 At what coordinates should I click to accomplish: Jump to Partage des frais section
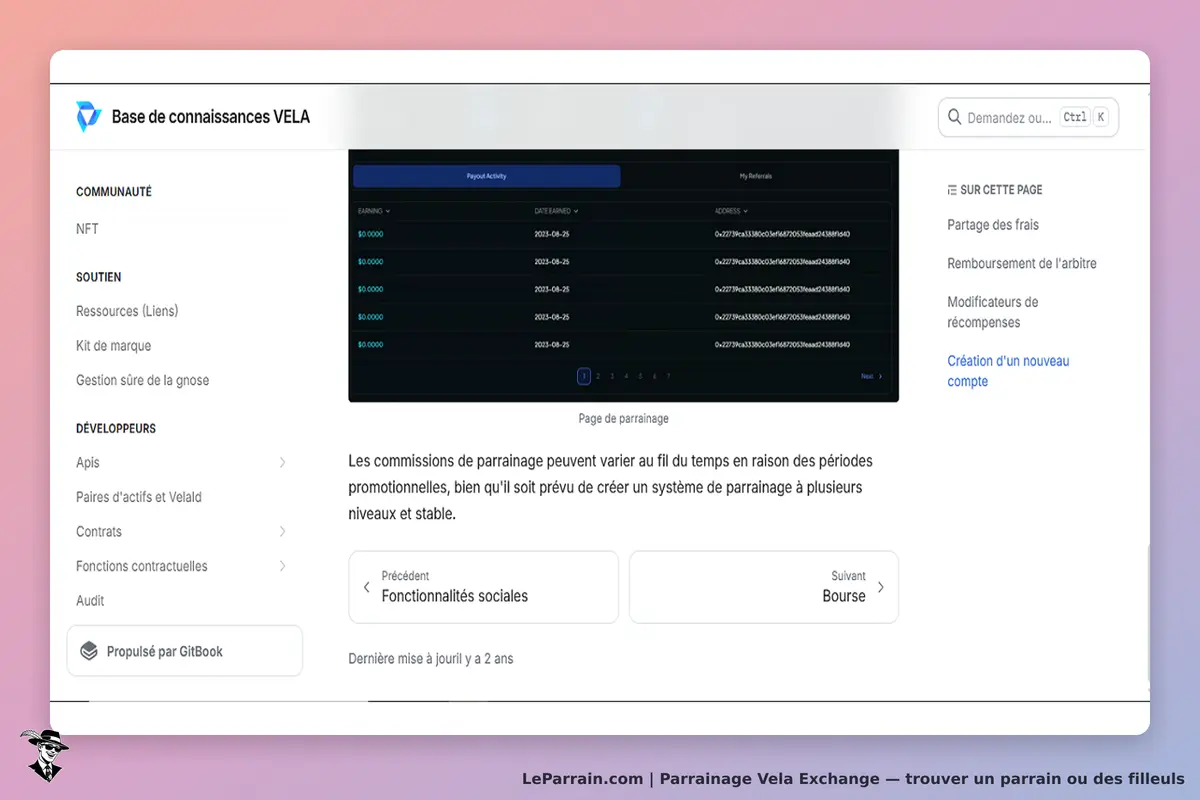[993, 225]
